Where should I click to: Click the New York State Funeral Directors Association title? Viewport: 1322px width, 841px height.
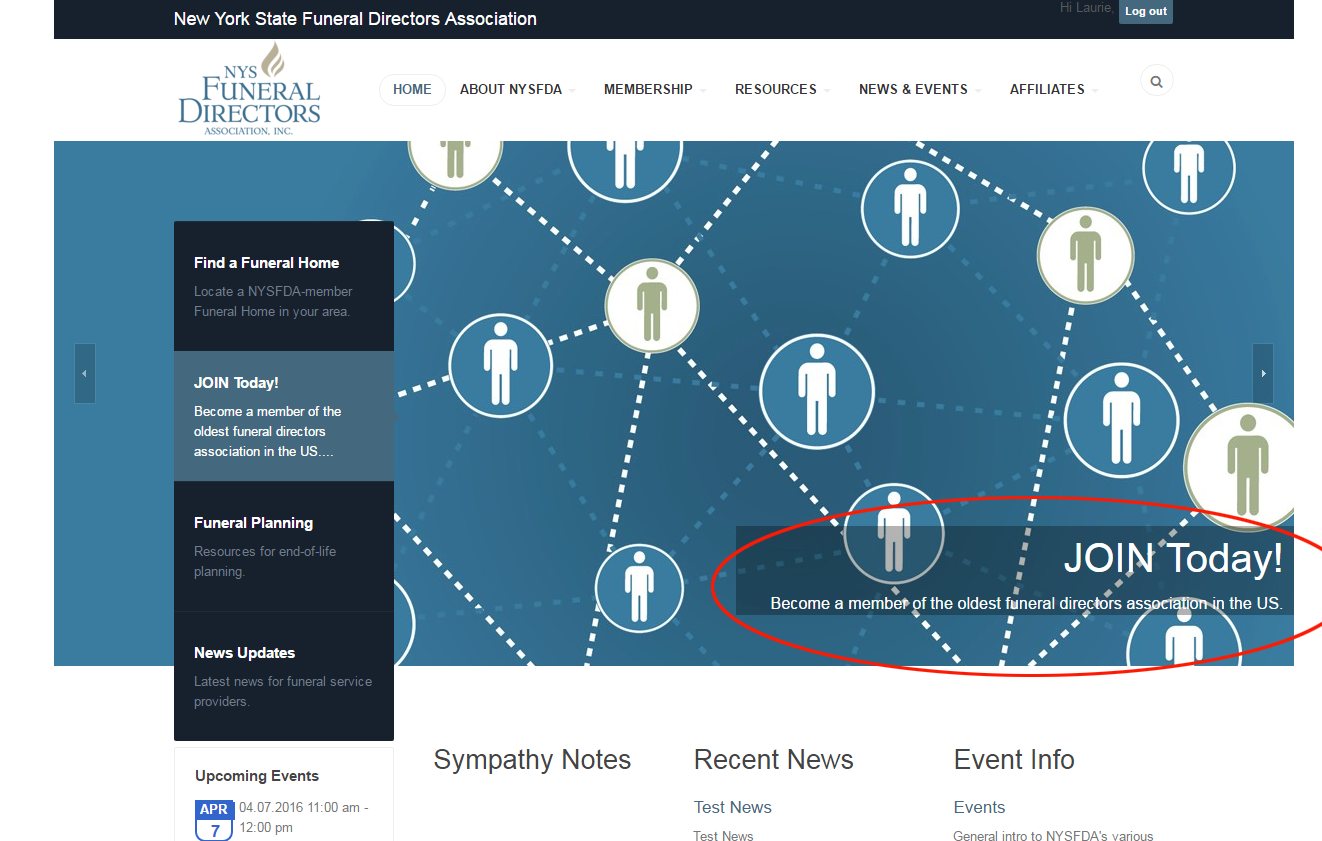[x=355, y=19]
